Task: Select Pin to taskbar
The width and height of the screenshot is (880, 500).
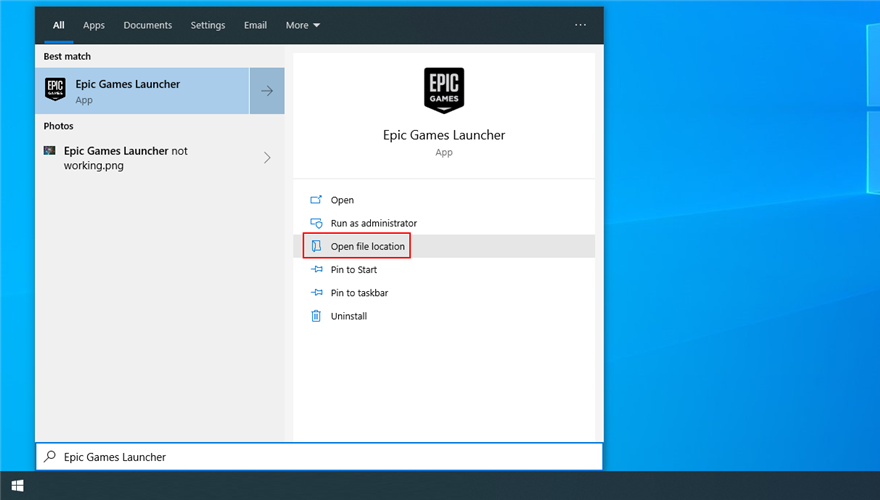Action: point(443,292)
